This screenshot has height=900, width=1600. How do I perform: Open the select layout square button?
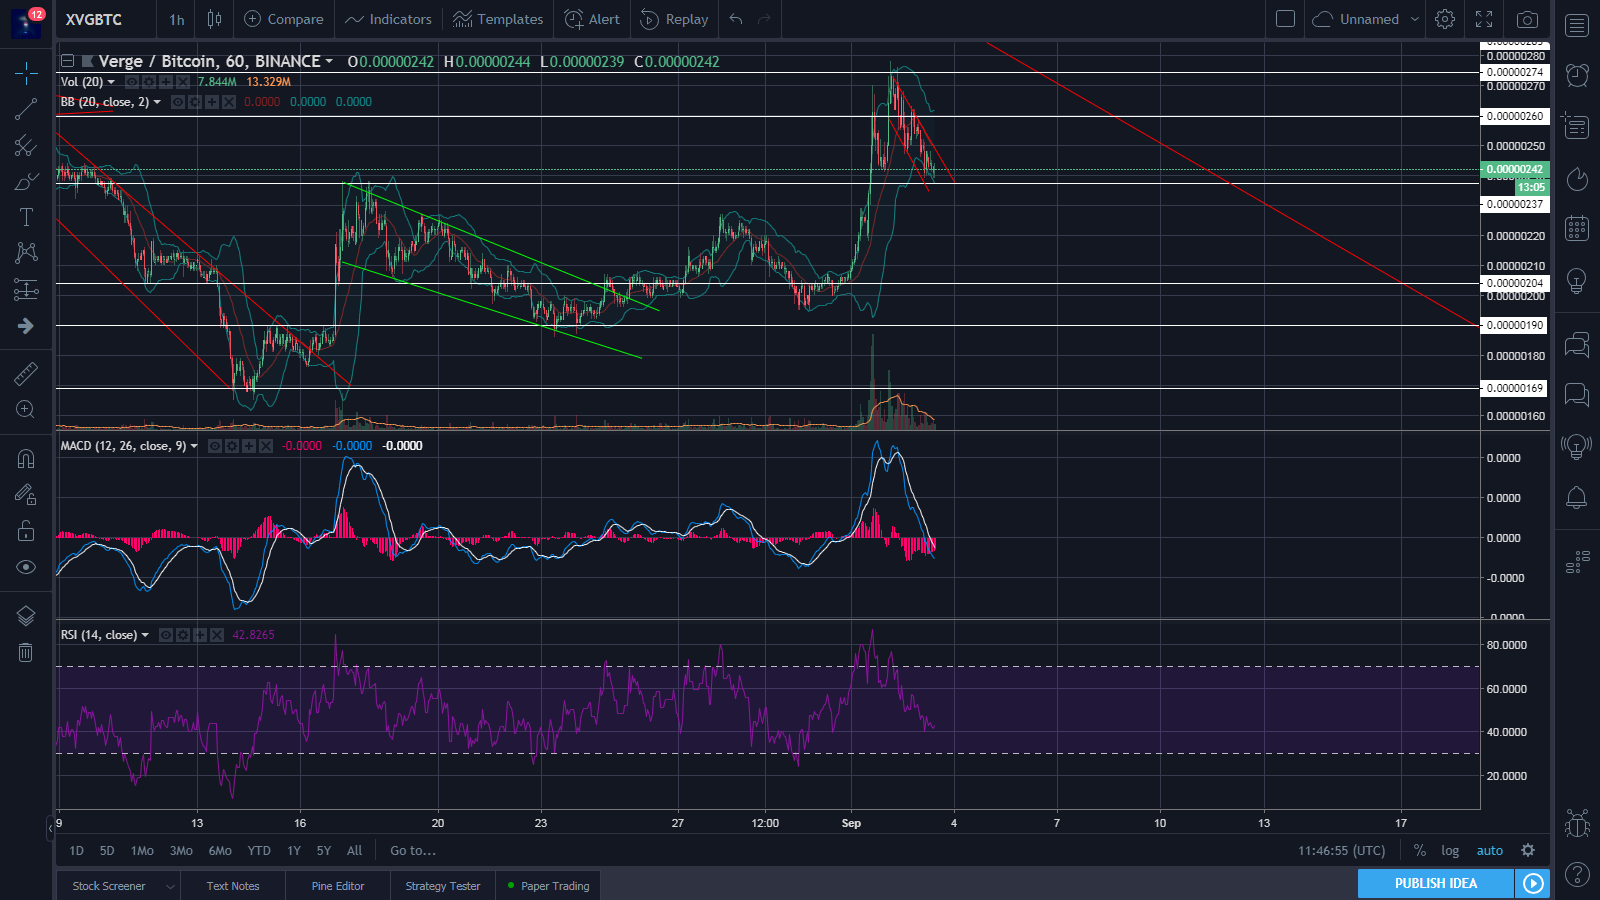click(x=1286, y=19)
